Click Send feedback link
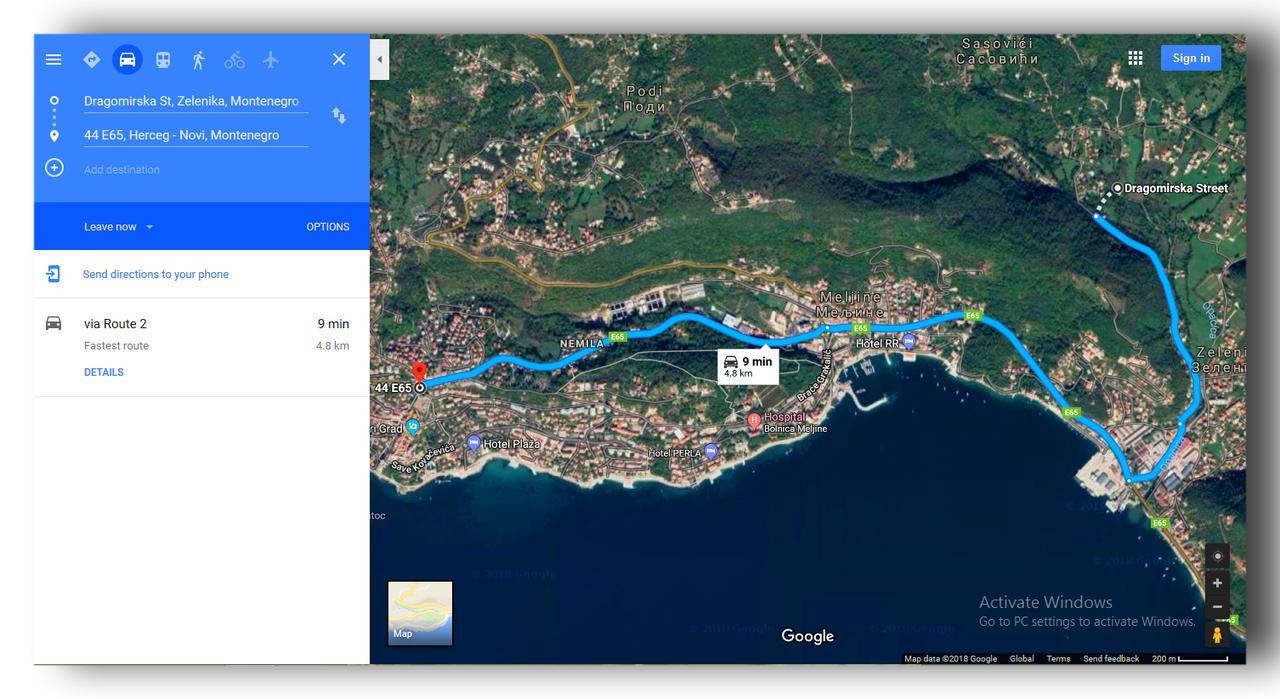The height and width of the screenshot is (699, 1280). (1111, 659)
